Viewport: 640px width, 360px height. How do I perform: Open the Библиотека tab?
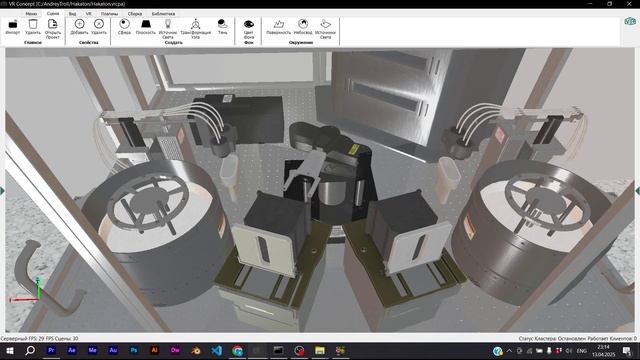tap(163, 14)
